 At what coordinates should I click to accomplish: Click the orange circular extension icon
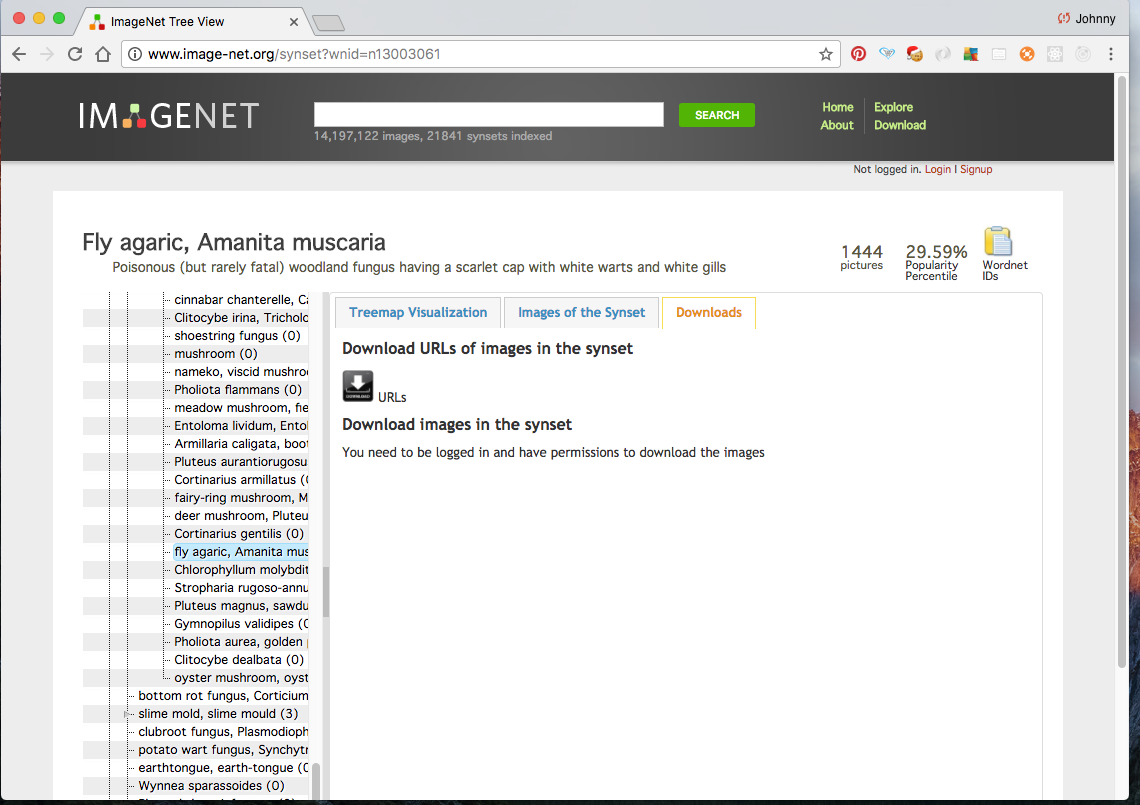[1027, 54]
